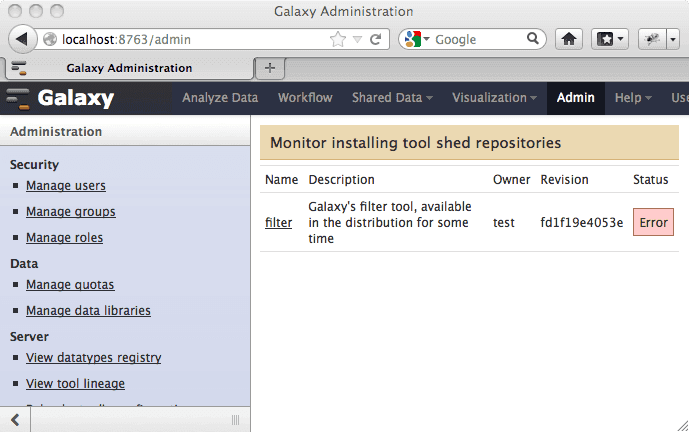Viewport: 689px width, 432px height.
Task: Select the Admin tab in the masthead
Action: pos(575,98)
